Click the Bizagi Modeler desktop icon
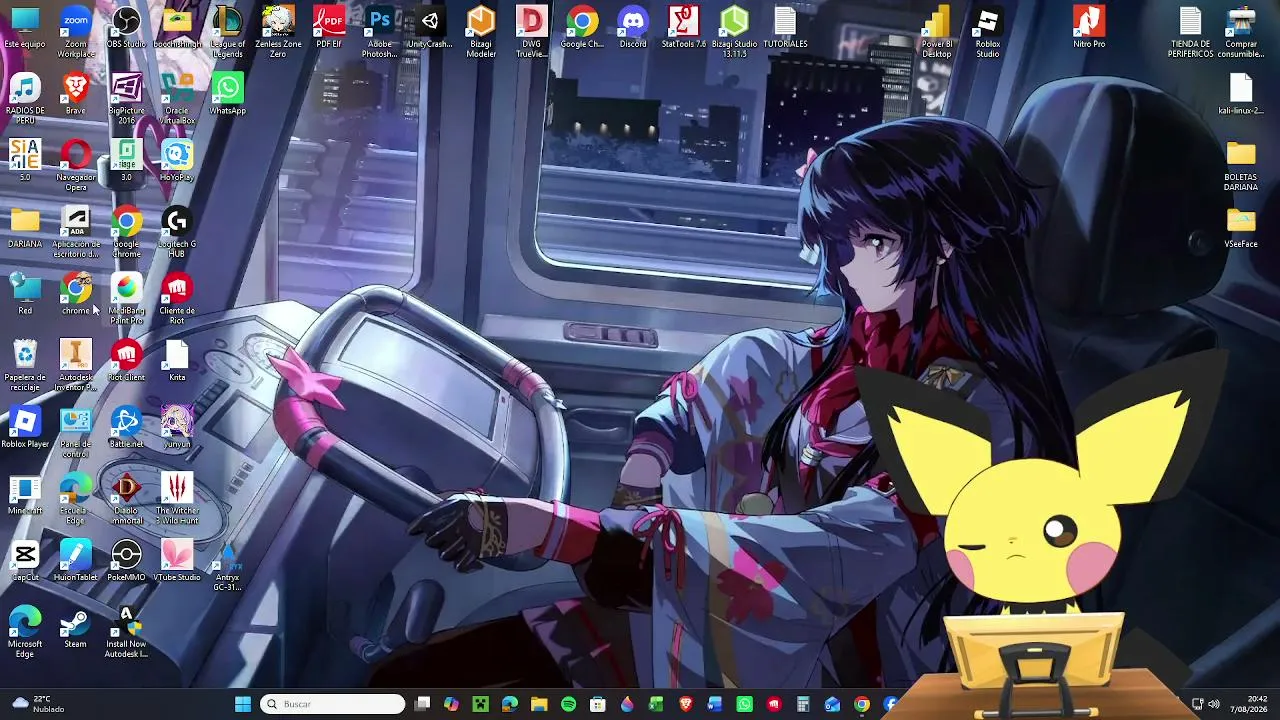This screenshot has height=720, width=1280. click(481, 32)
